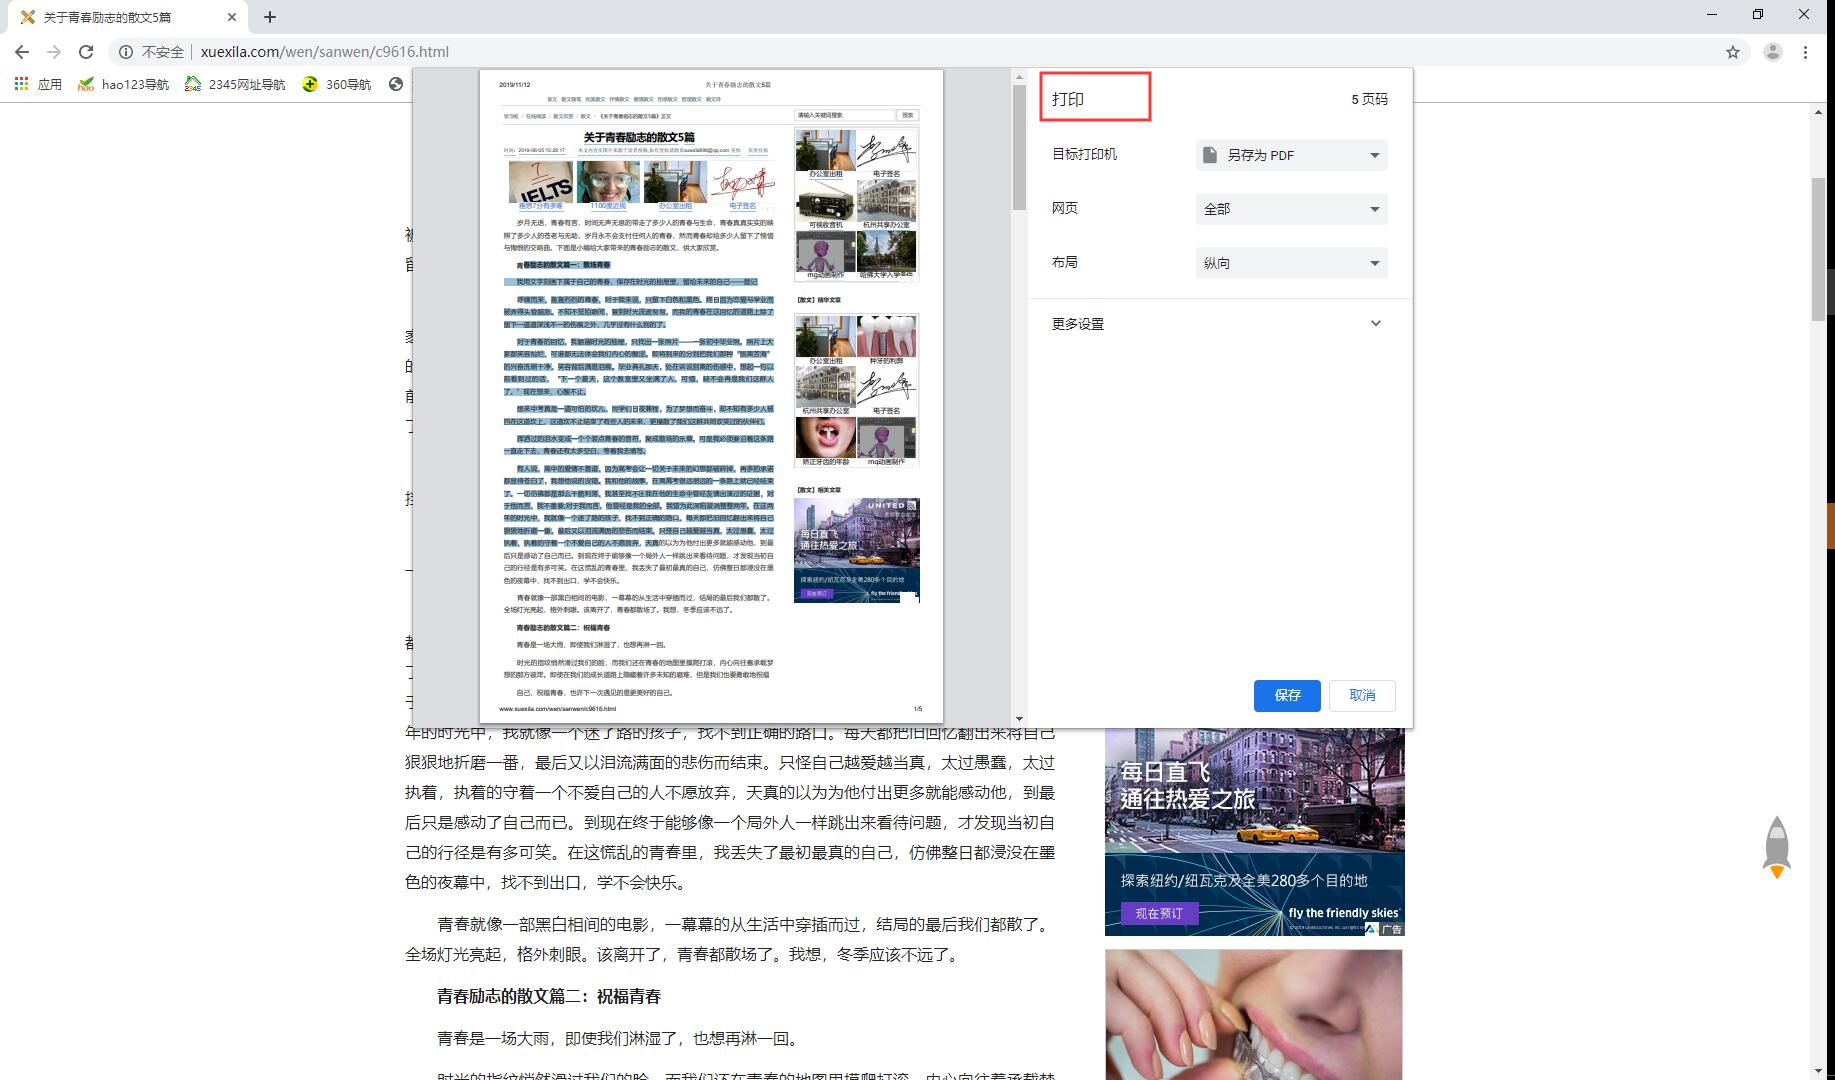This screenshot has height=1080, width=1835.
Task: Go back to the previous page
Action: pos(22,52)
